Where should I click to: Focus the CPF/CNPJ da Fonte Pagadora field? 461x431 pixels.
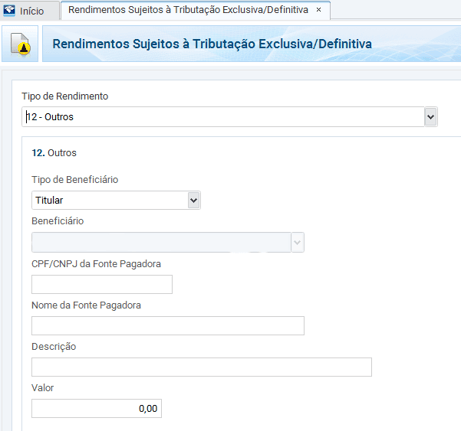click(x=102, y=284)
